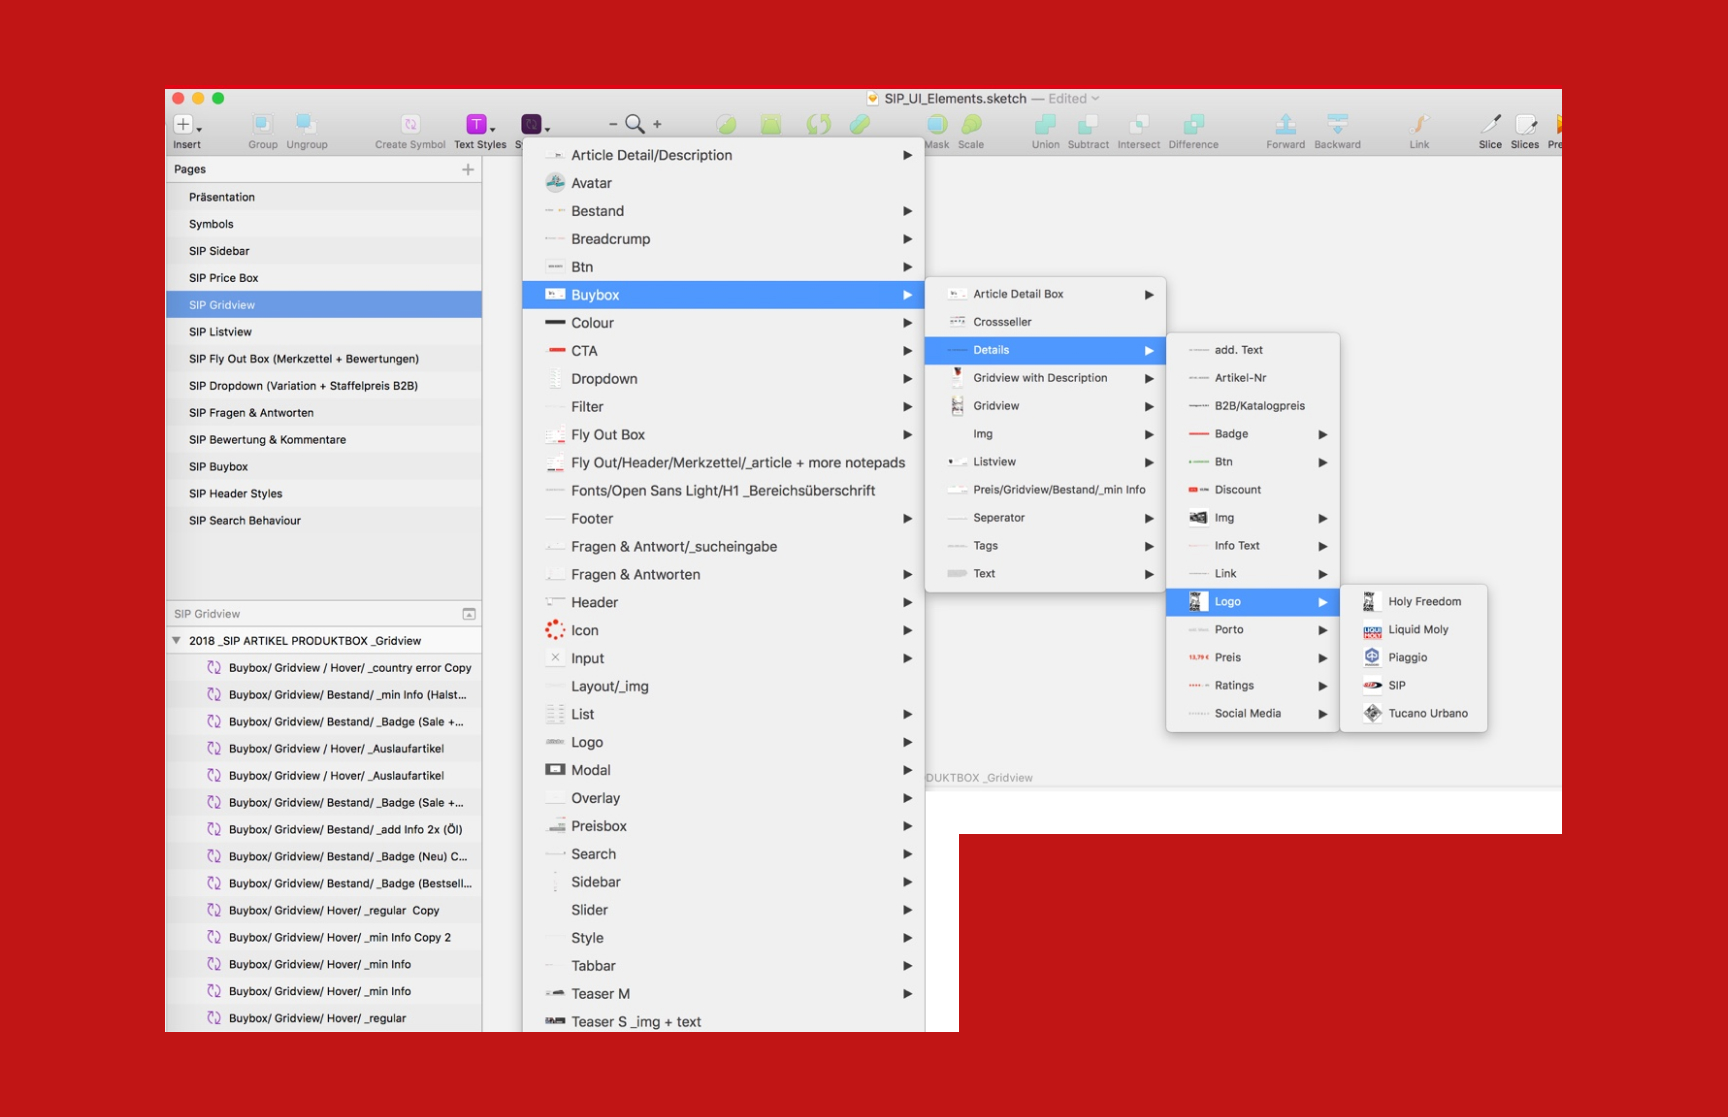This screenshot has width=1728, height=1117.
Task: Click the Union boolean operation icon
Action: (1045, 124)
